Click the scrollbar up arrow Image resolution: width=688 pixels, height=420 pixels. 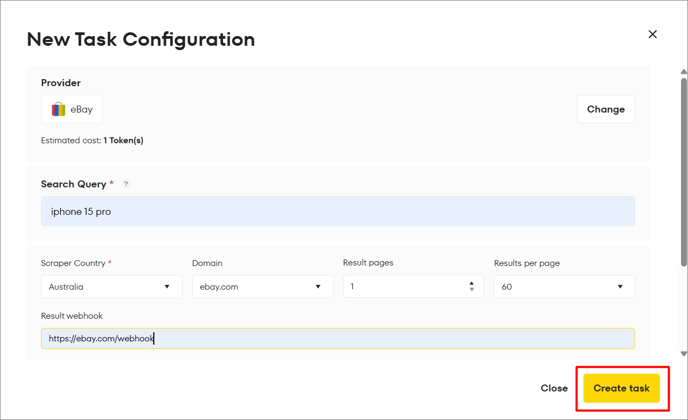click(x=684, y=72)
